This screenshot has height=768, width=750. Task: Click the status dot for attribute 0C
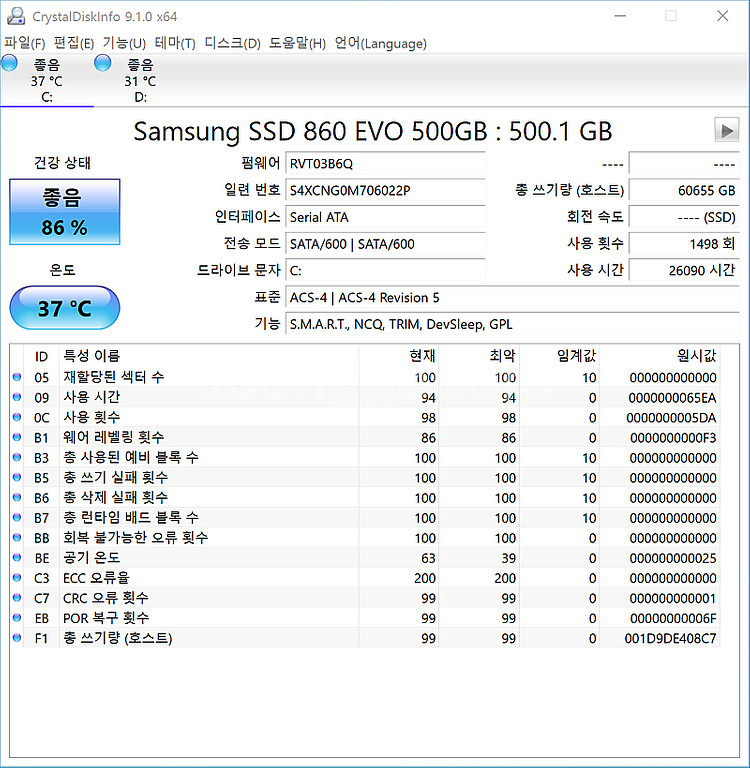[x=17, y=417]
